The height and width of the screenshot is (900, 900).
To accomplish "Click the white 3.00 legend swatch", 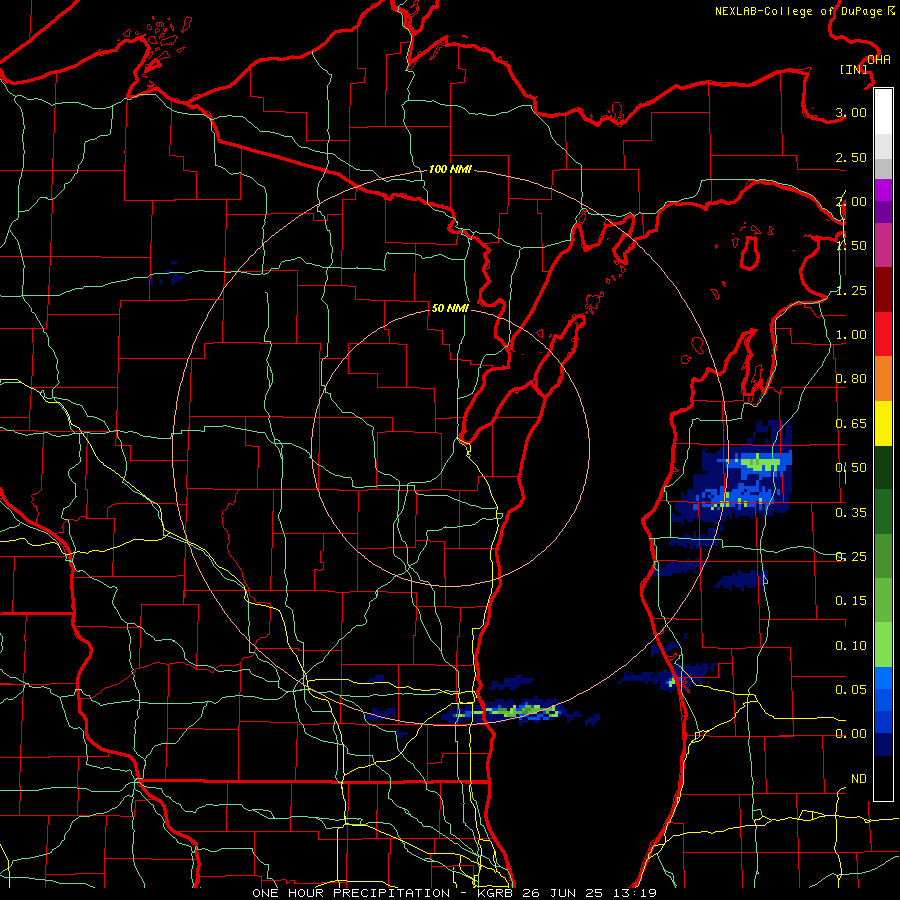I will click(883, 112).
